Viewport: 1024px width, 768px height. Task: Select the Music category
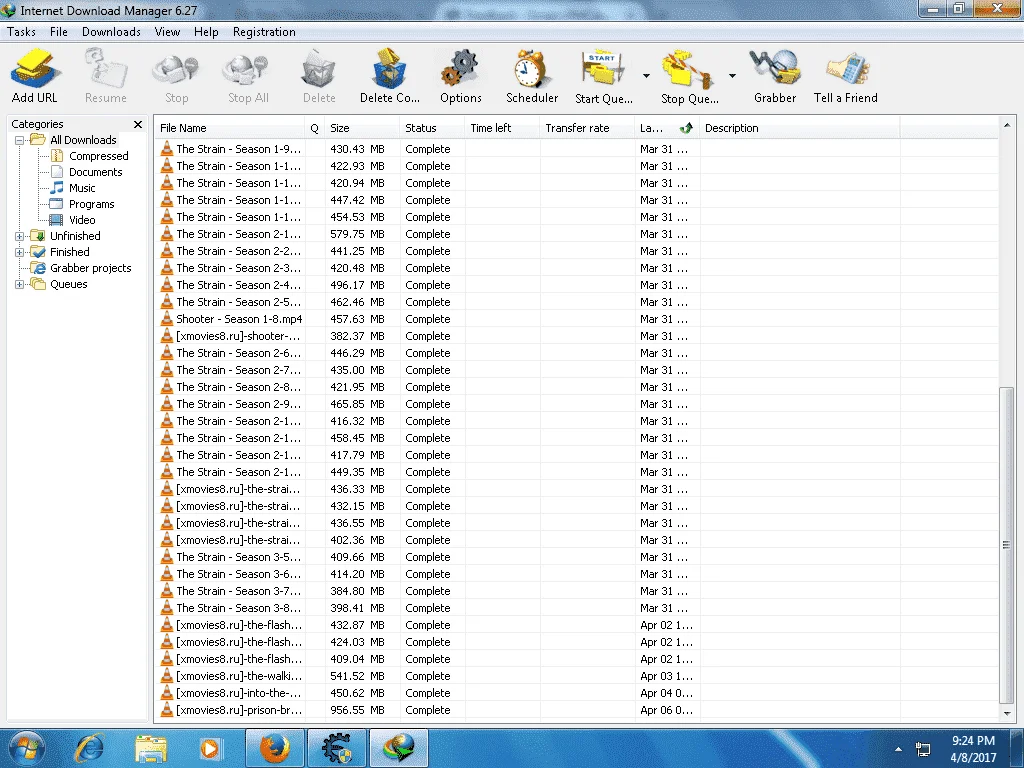pos(82,188)
